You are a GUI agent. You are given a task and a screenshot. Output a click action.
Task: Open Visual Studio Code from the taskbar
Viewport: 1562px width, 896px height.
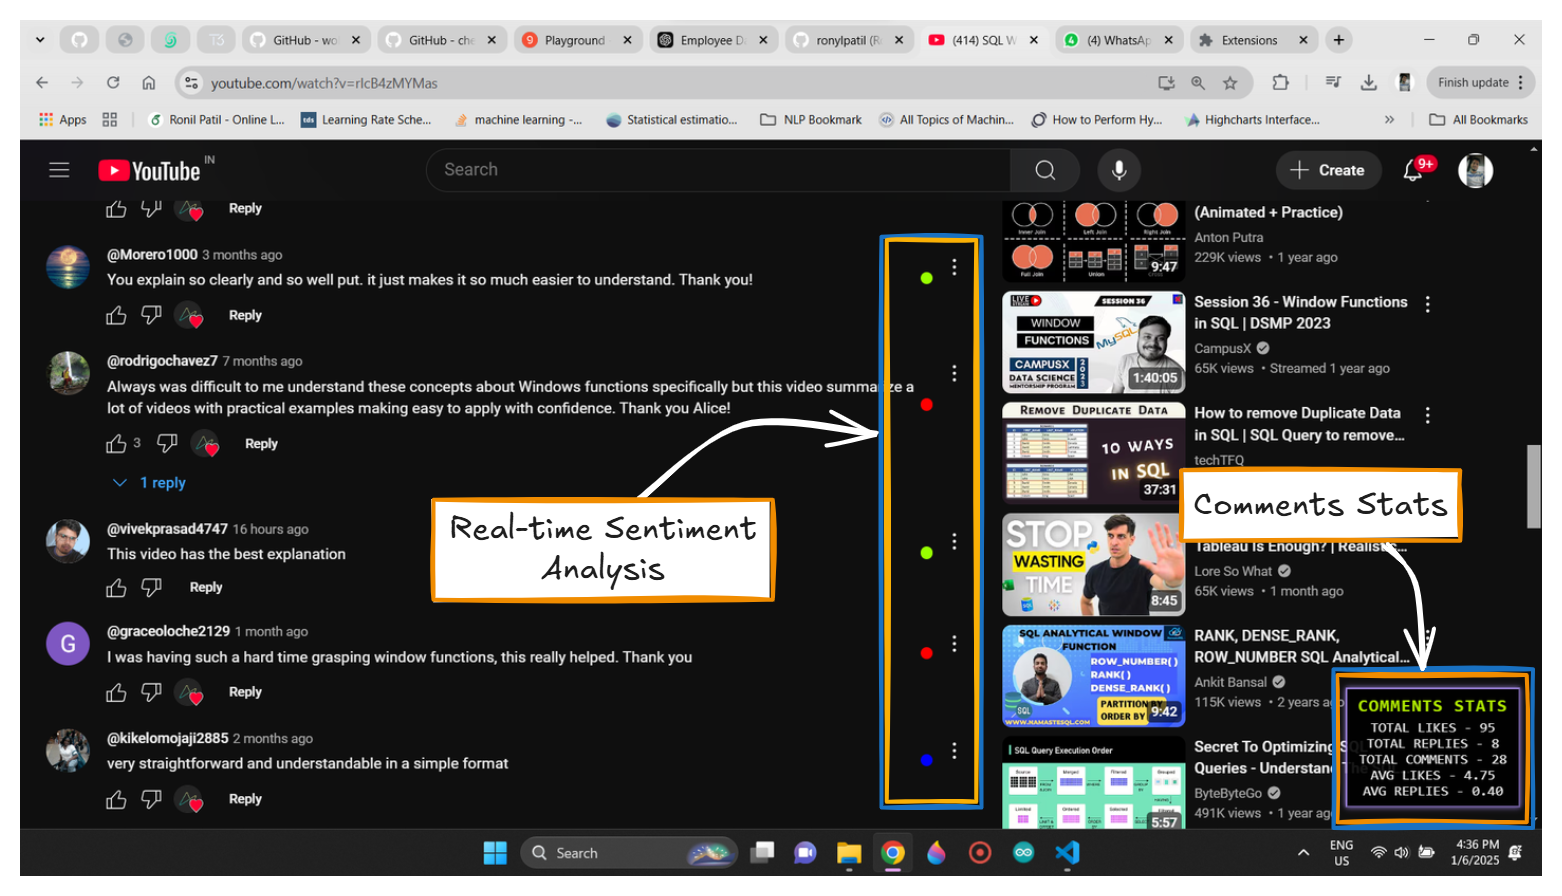click(x=1067, y=853)
